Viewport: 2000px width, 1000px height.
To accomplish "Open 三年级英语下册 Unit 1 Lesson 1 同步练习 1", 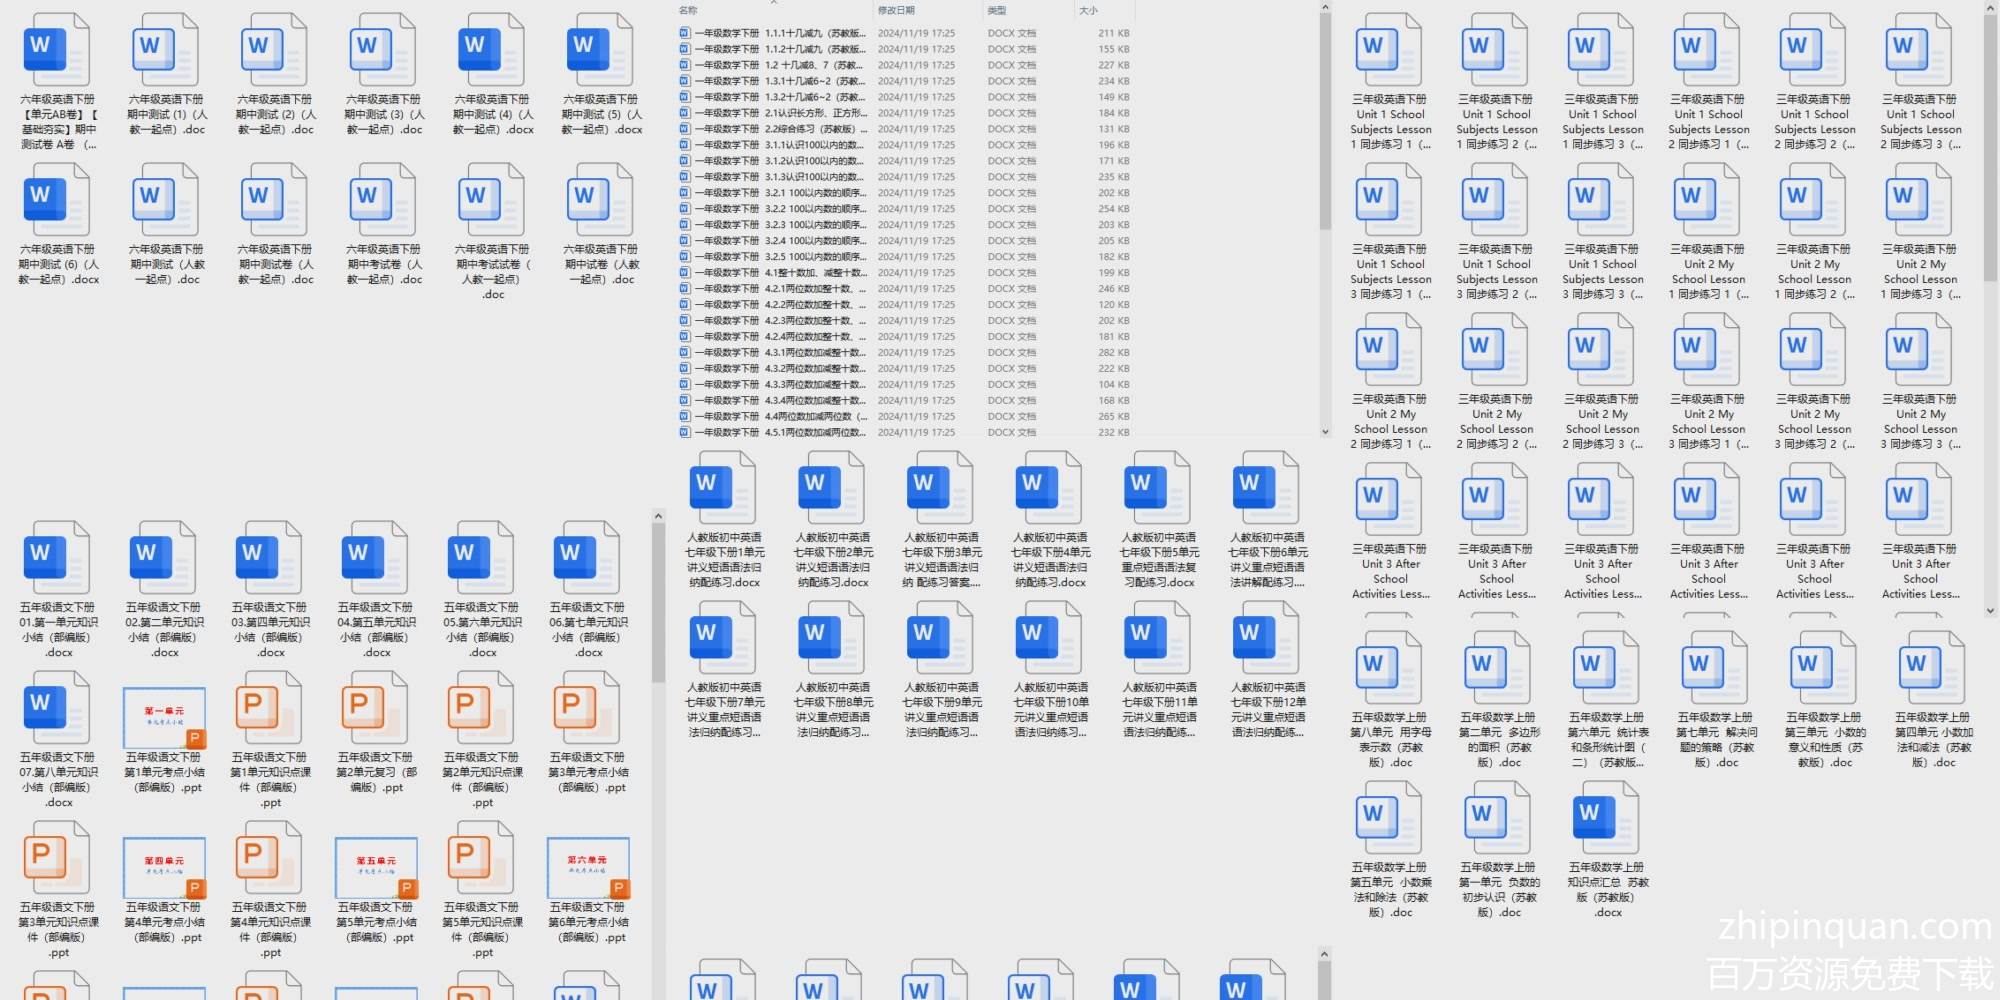I will (1390, 82).
